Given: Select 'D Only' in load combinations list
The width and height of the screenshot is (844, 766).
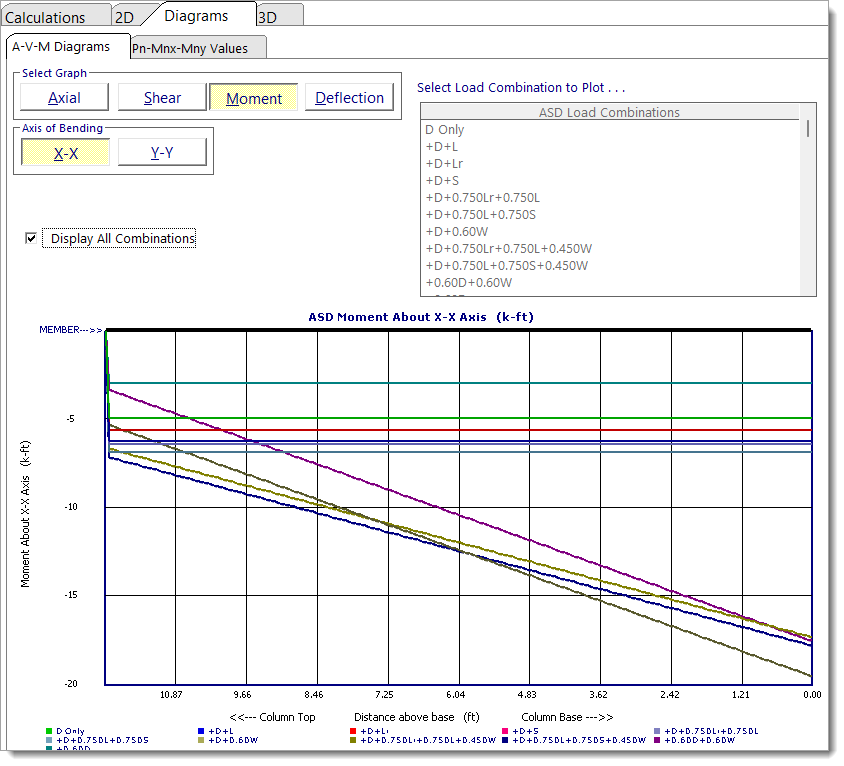Looking at the screenshot, I should (445, 130).
